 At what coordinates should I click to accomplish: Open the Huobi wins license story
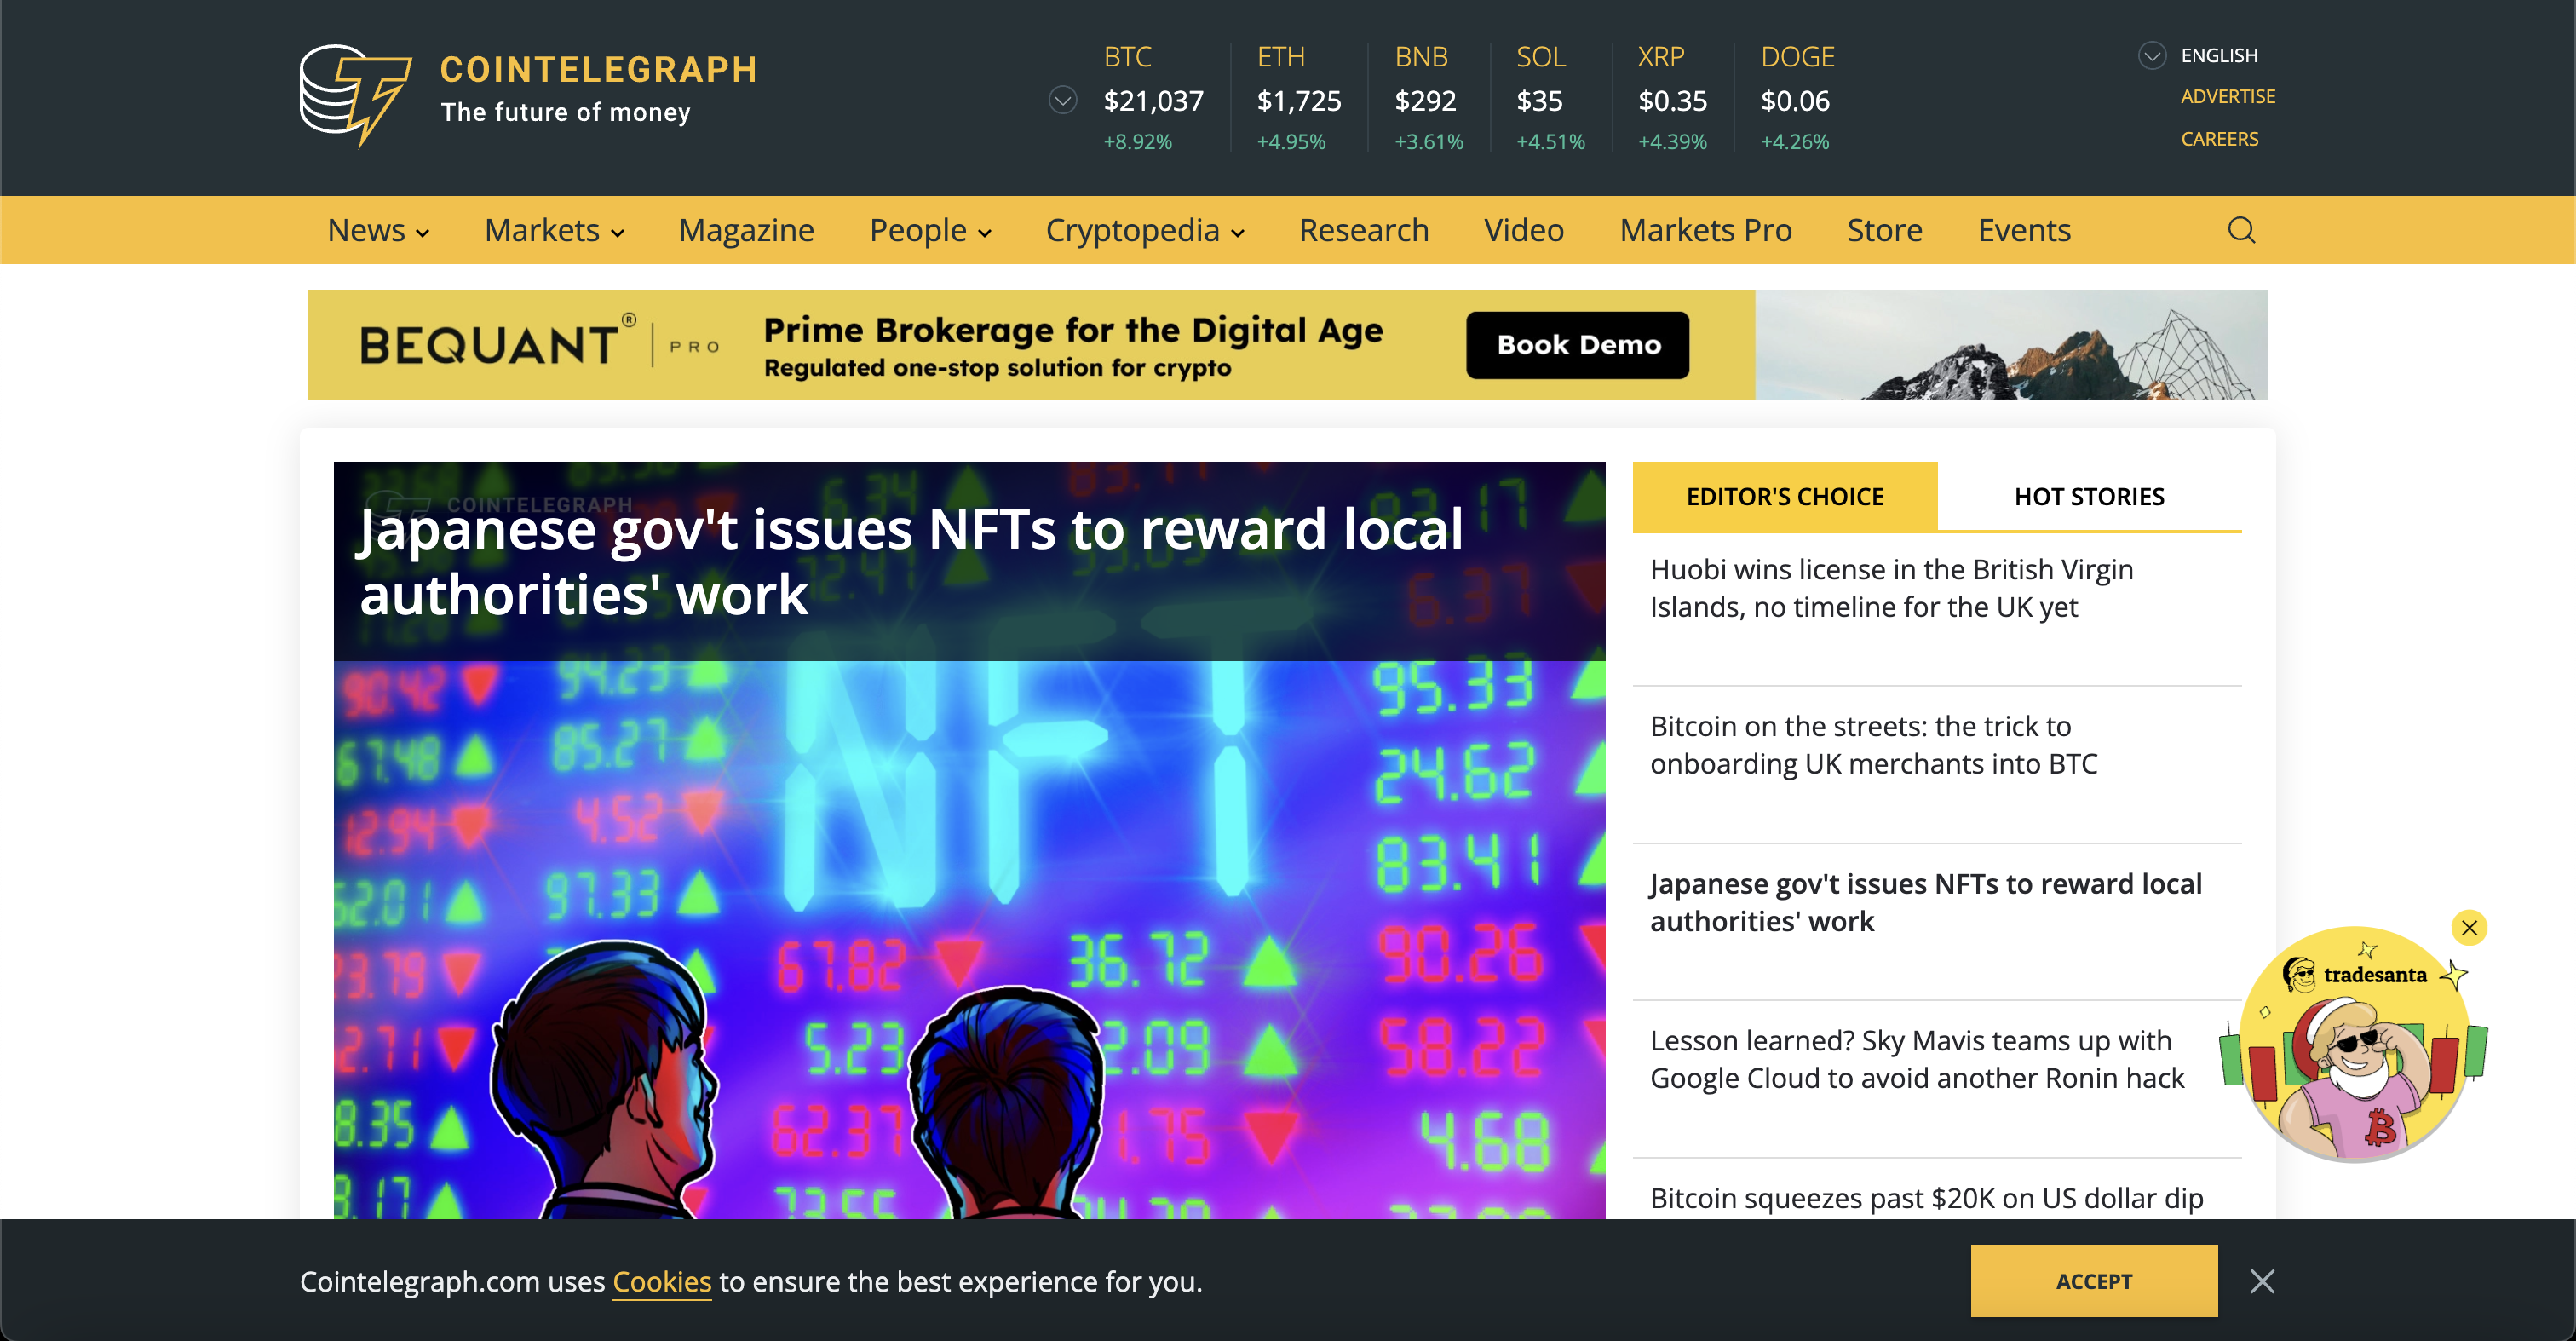click(1891, 588)
